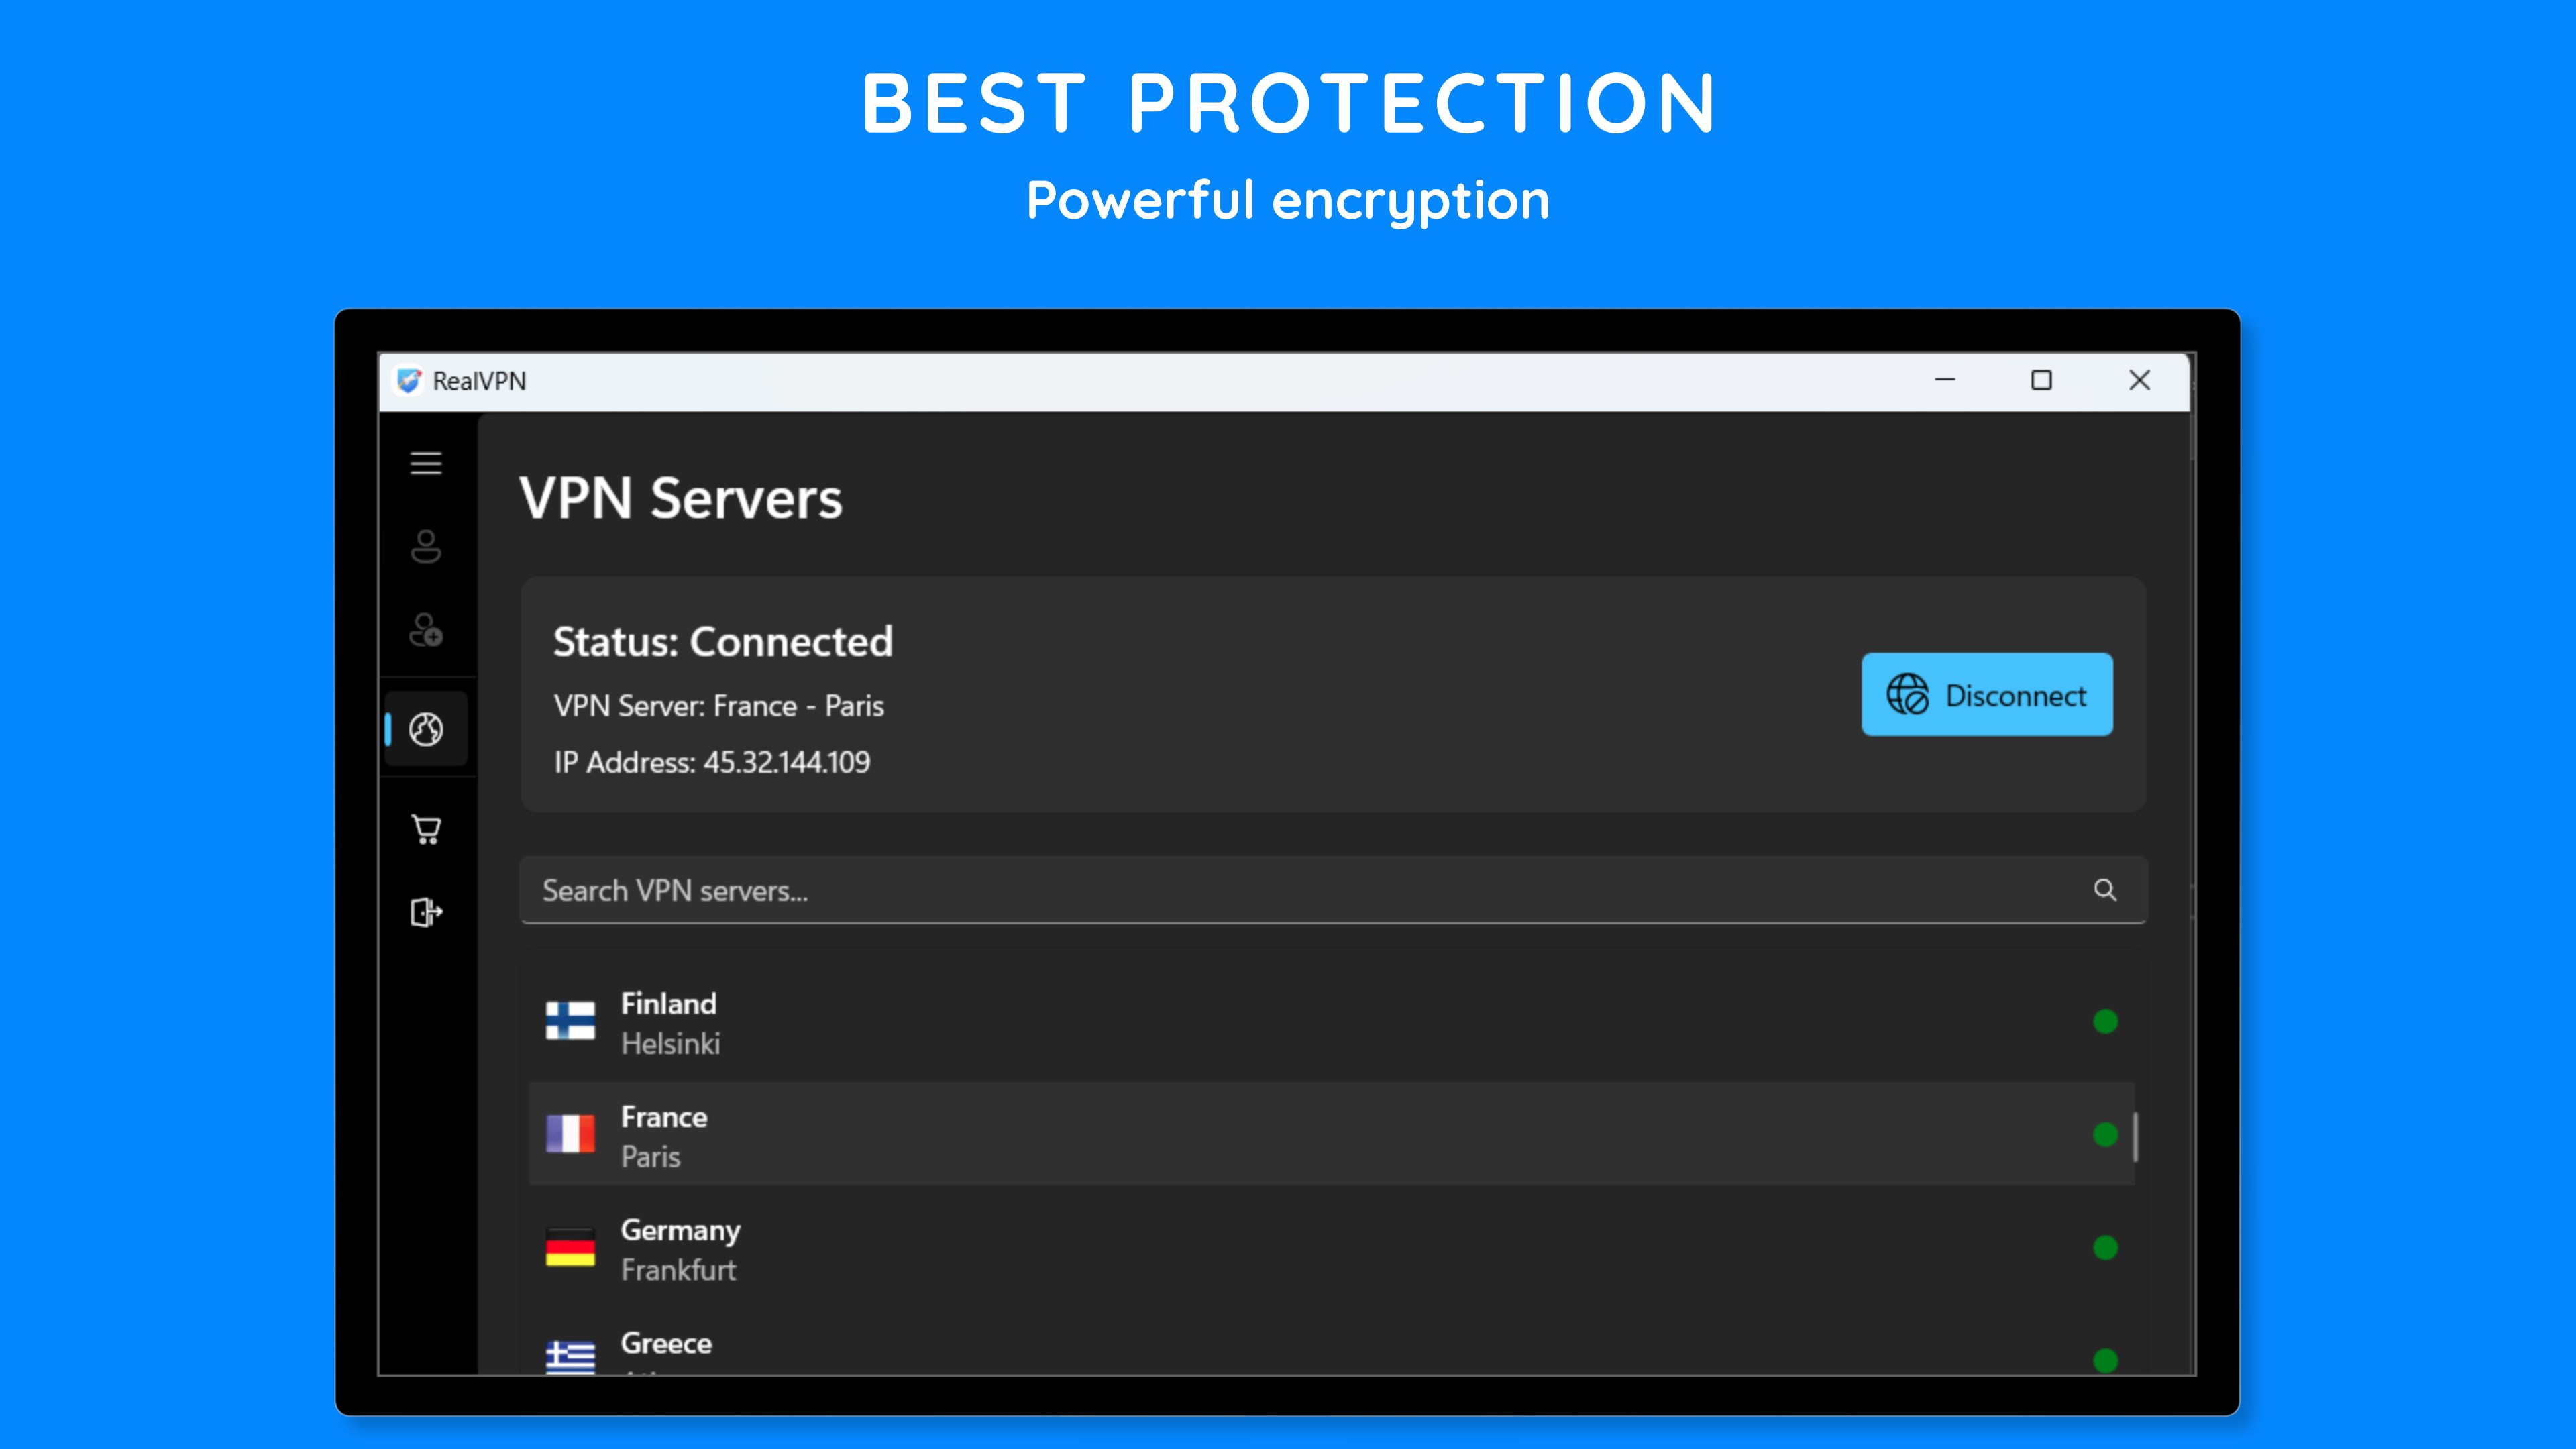Expand the navigation sidebar via hamburger menu
This screenshot has height=1449, width=2576.
(426, 463)
